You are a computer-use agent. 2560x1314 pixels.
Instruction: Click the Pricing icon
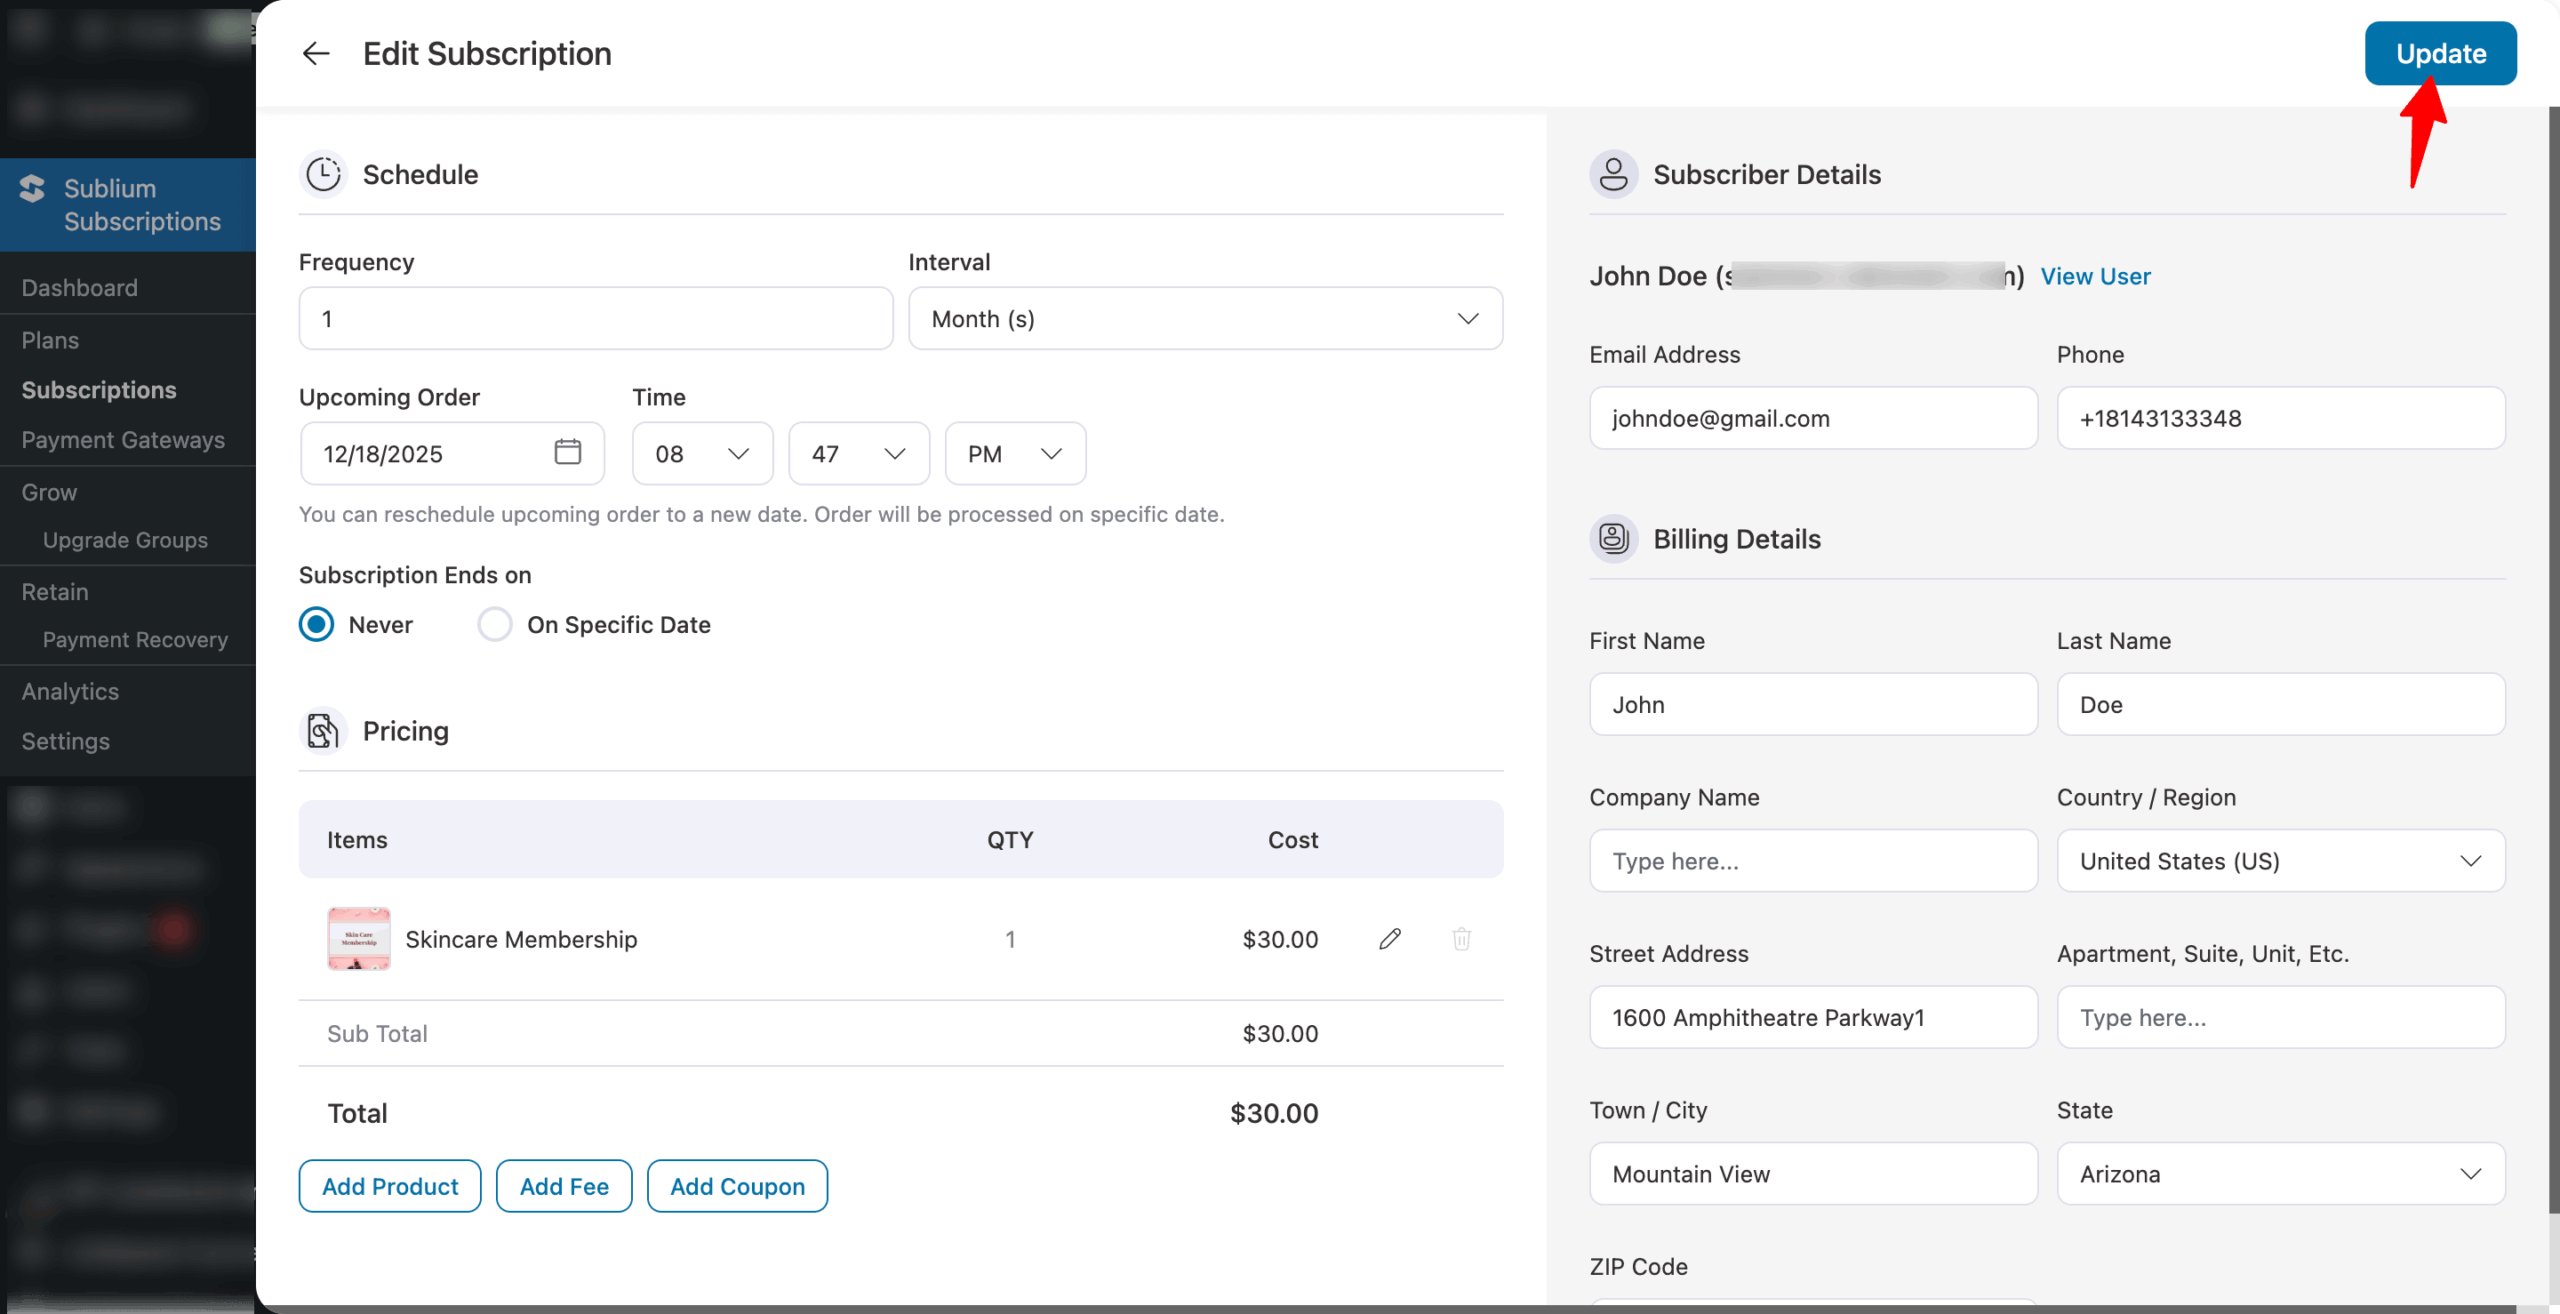(322, 730)
